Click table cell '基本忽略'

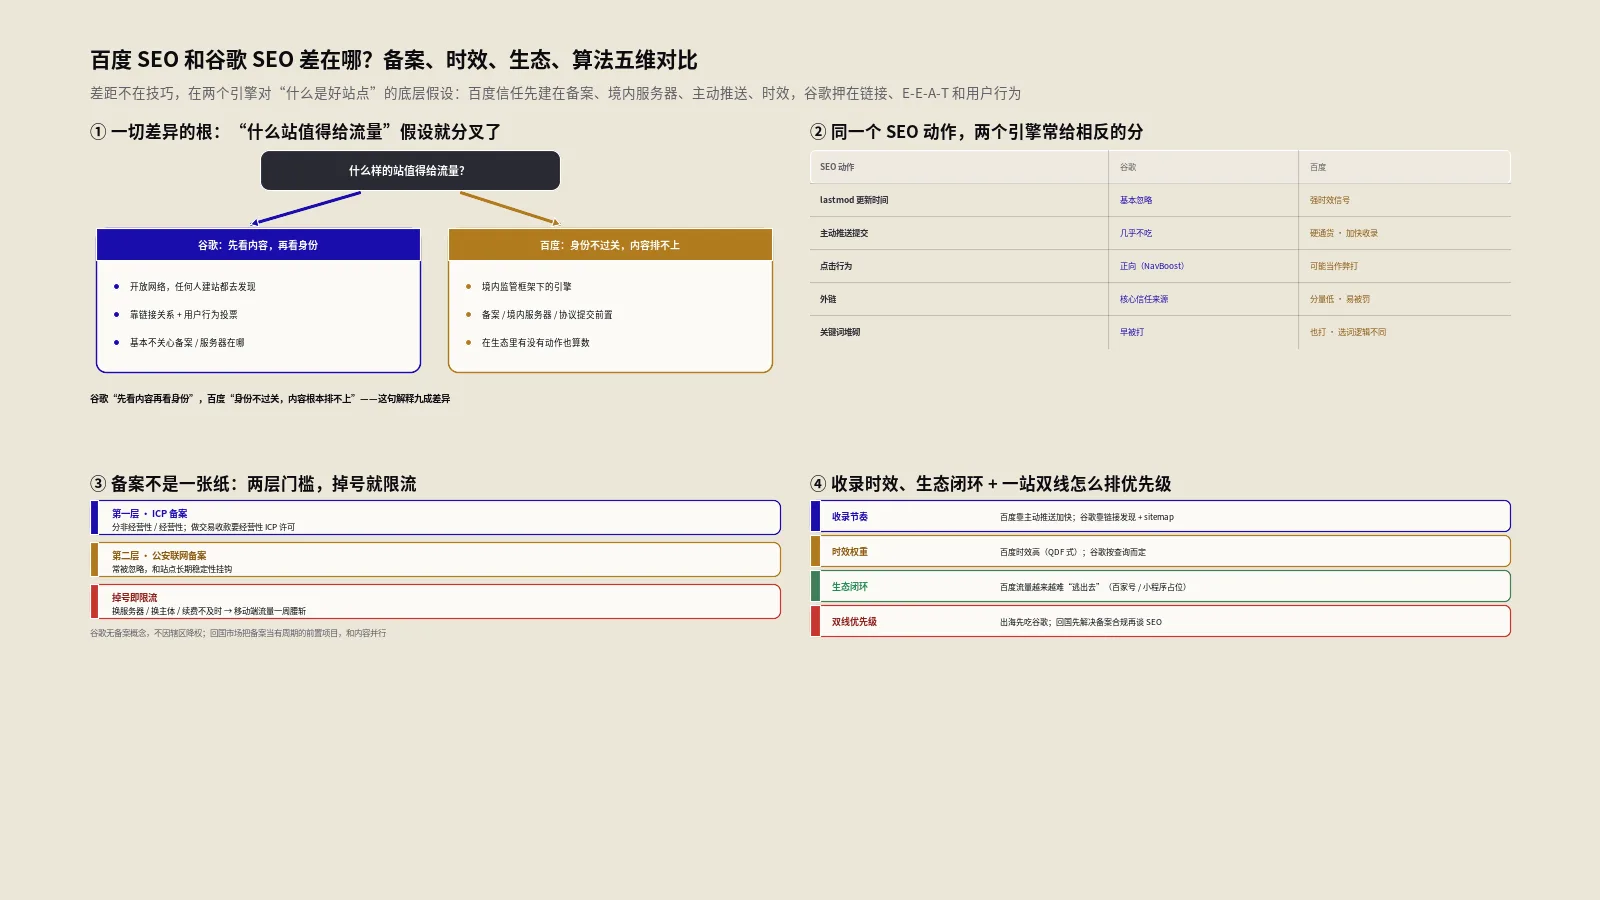click(x=1136, y=200)
